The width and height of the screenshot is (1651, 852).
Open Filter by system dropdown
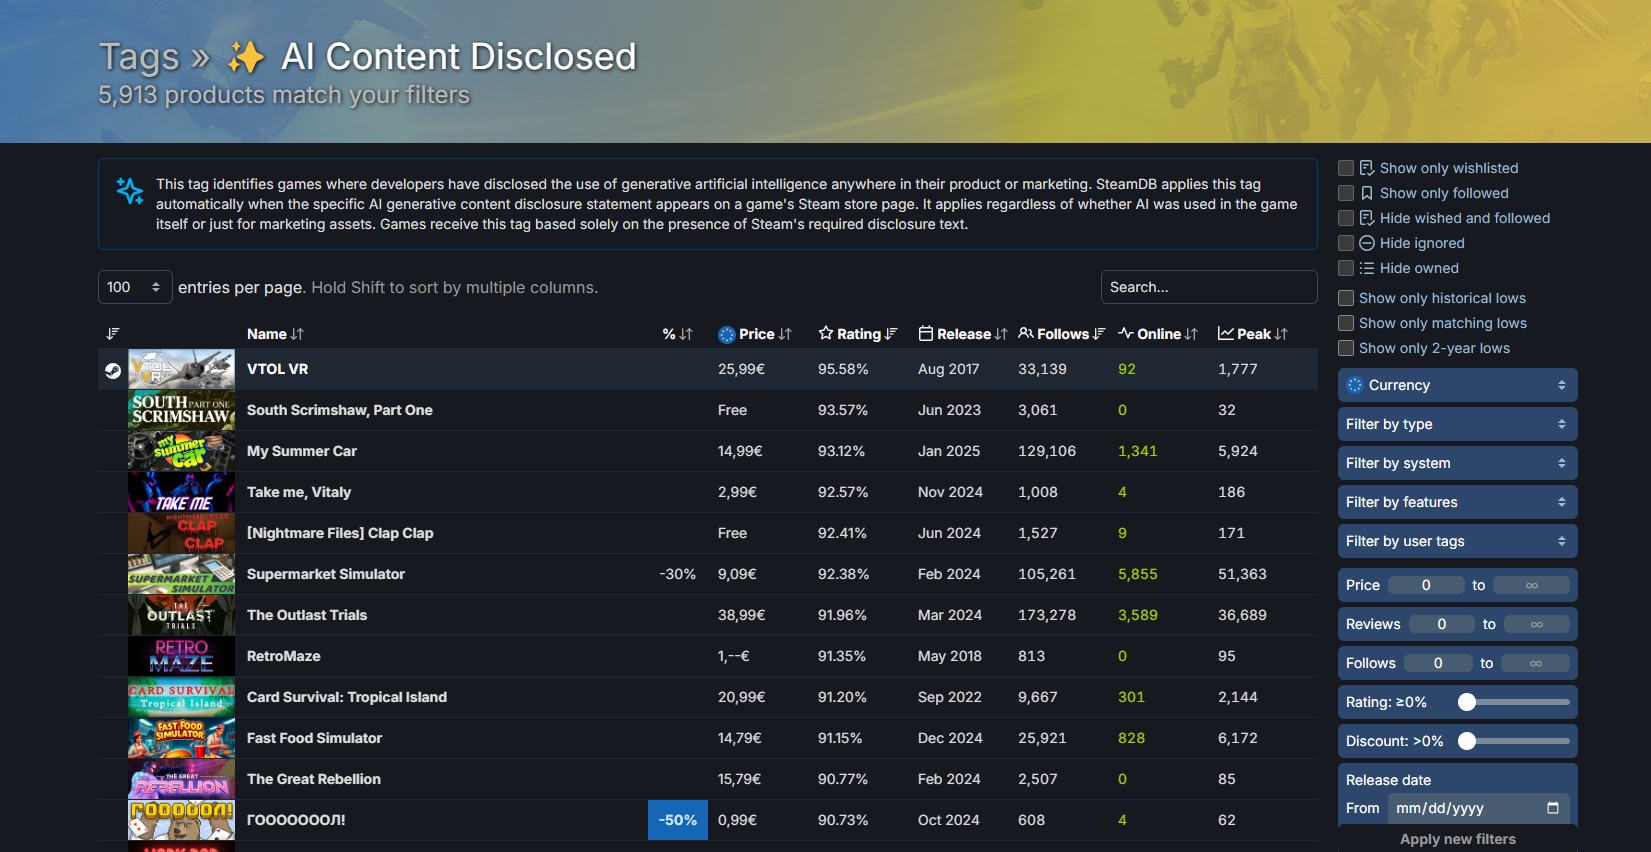coord(1457,463)
